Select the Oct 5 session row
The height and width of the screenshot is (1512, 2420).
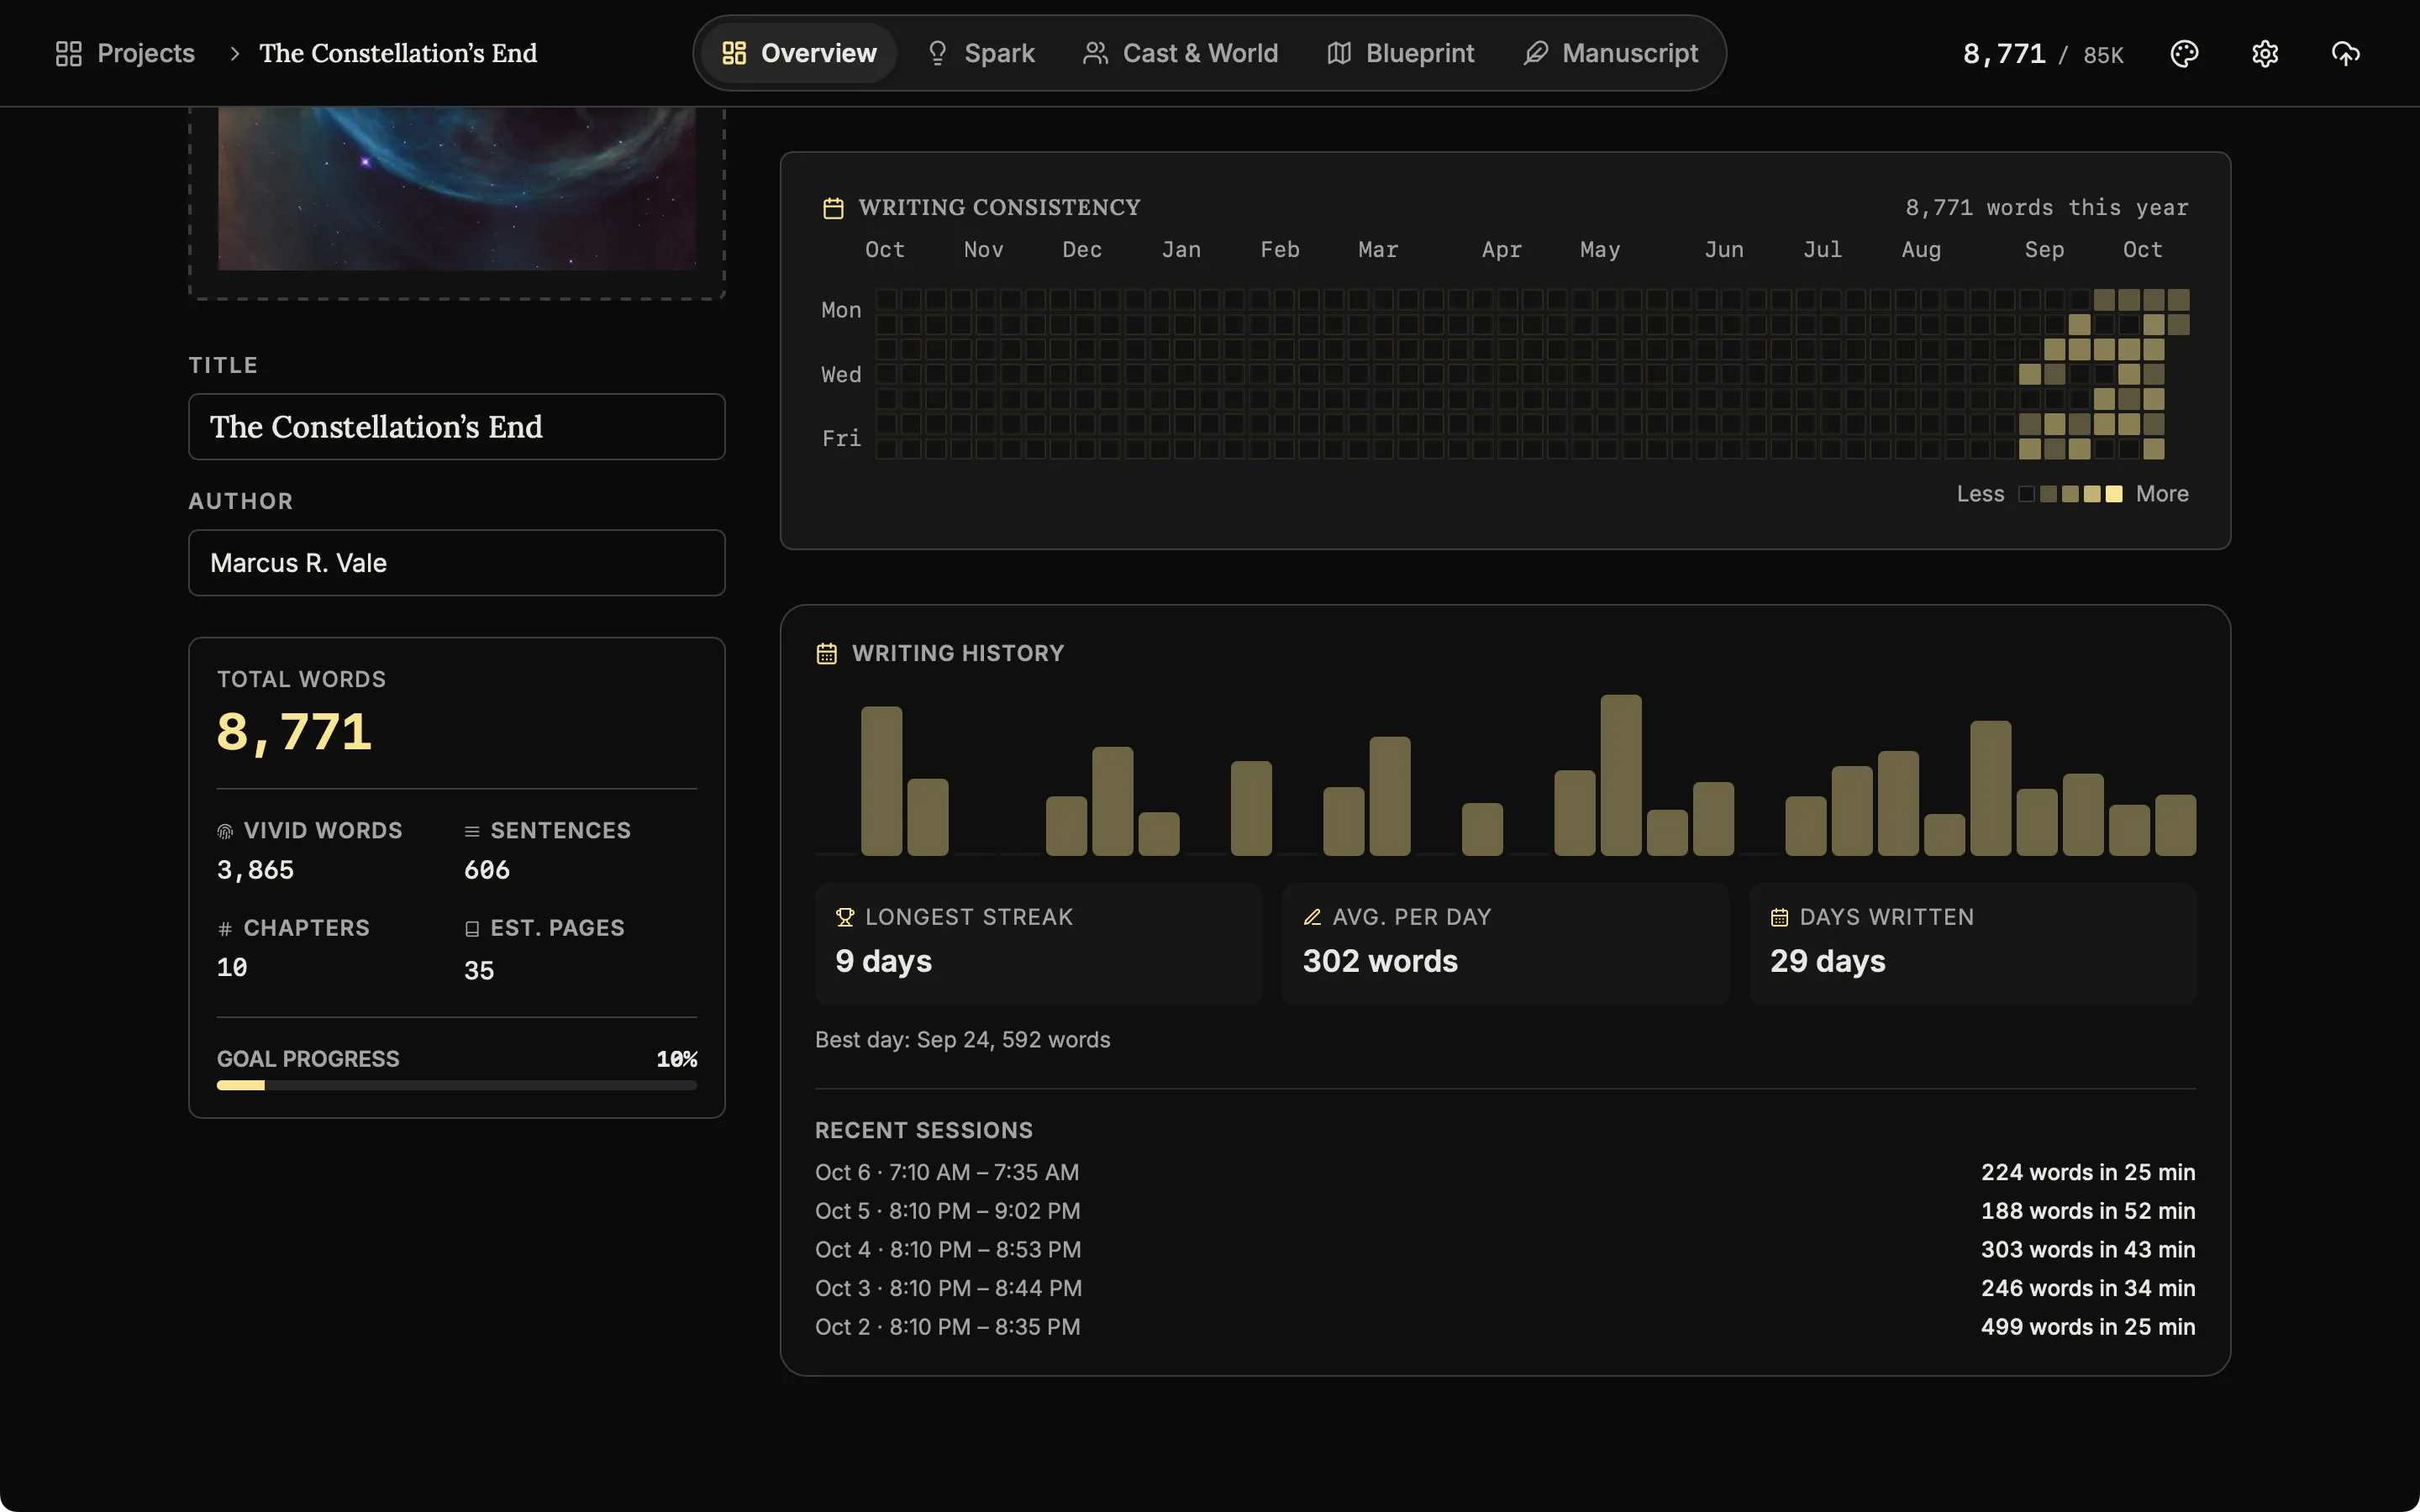[x=1505, y=1211]
